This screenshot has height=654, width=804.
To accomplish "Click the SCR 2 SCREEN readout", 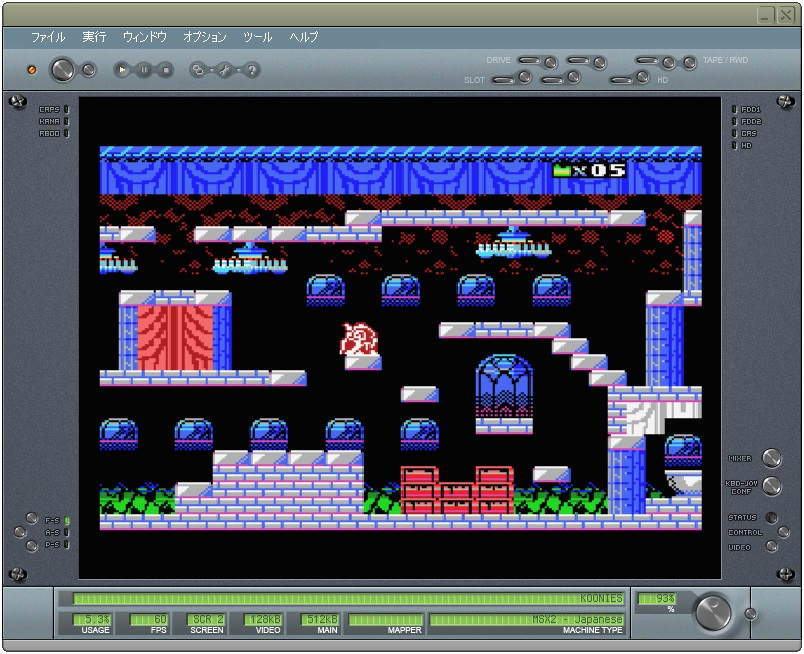I will [206, 620].
